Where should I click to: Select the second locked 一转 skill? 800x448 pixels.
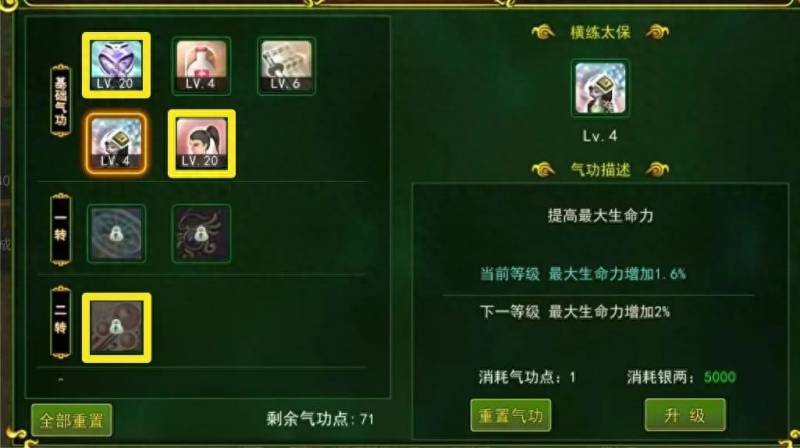coord(201,234)
